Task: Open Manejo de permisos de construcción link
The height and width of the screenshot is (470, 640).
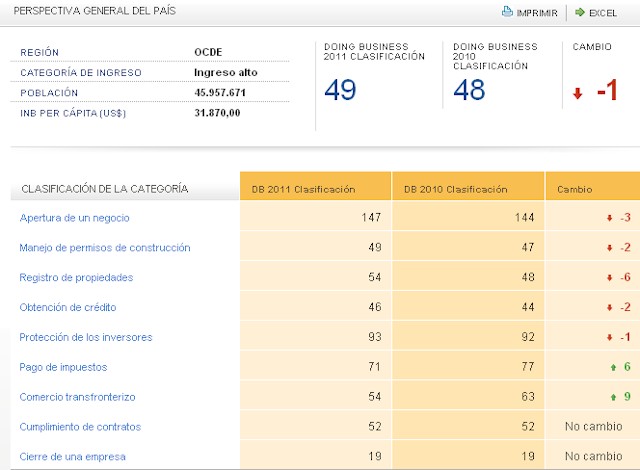Action: (x=105, y=248)
